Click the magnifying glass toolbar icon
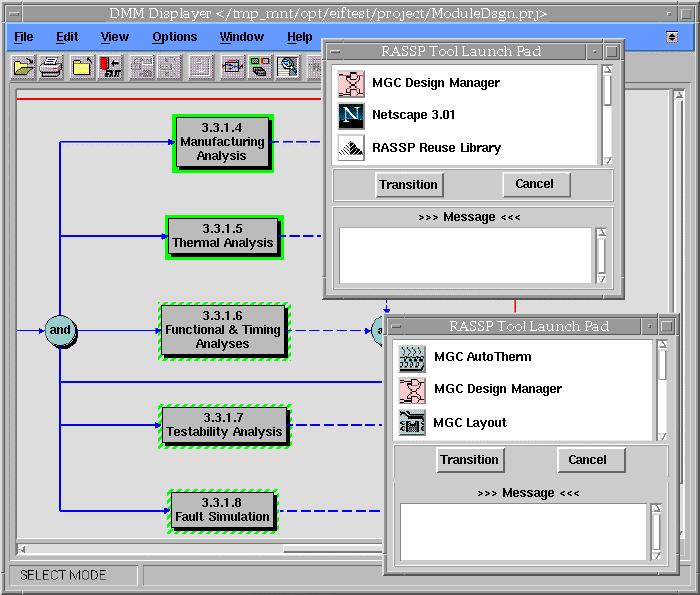Image resolution: width=700 pixels, height=595 pixels. coord(289,68)
